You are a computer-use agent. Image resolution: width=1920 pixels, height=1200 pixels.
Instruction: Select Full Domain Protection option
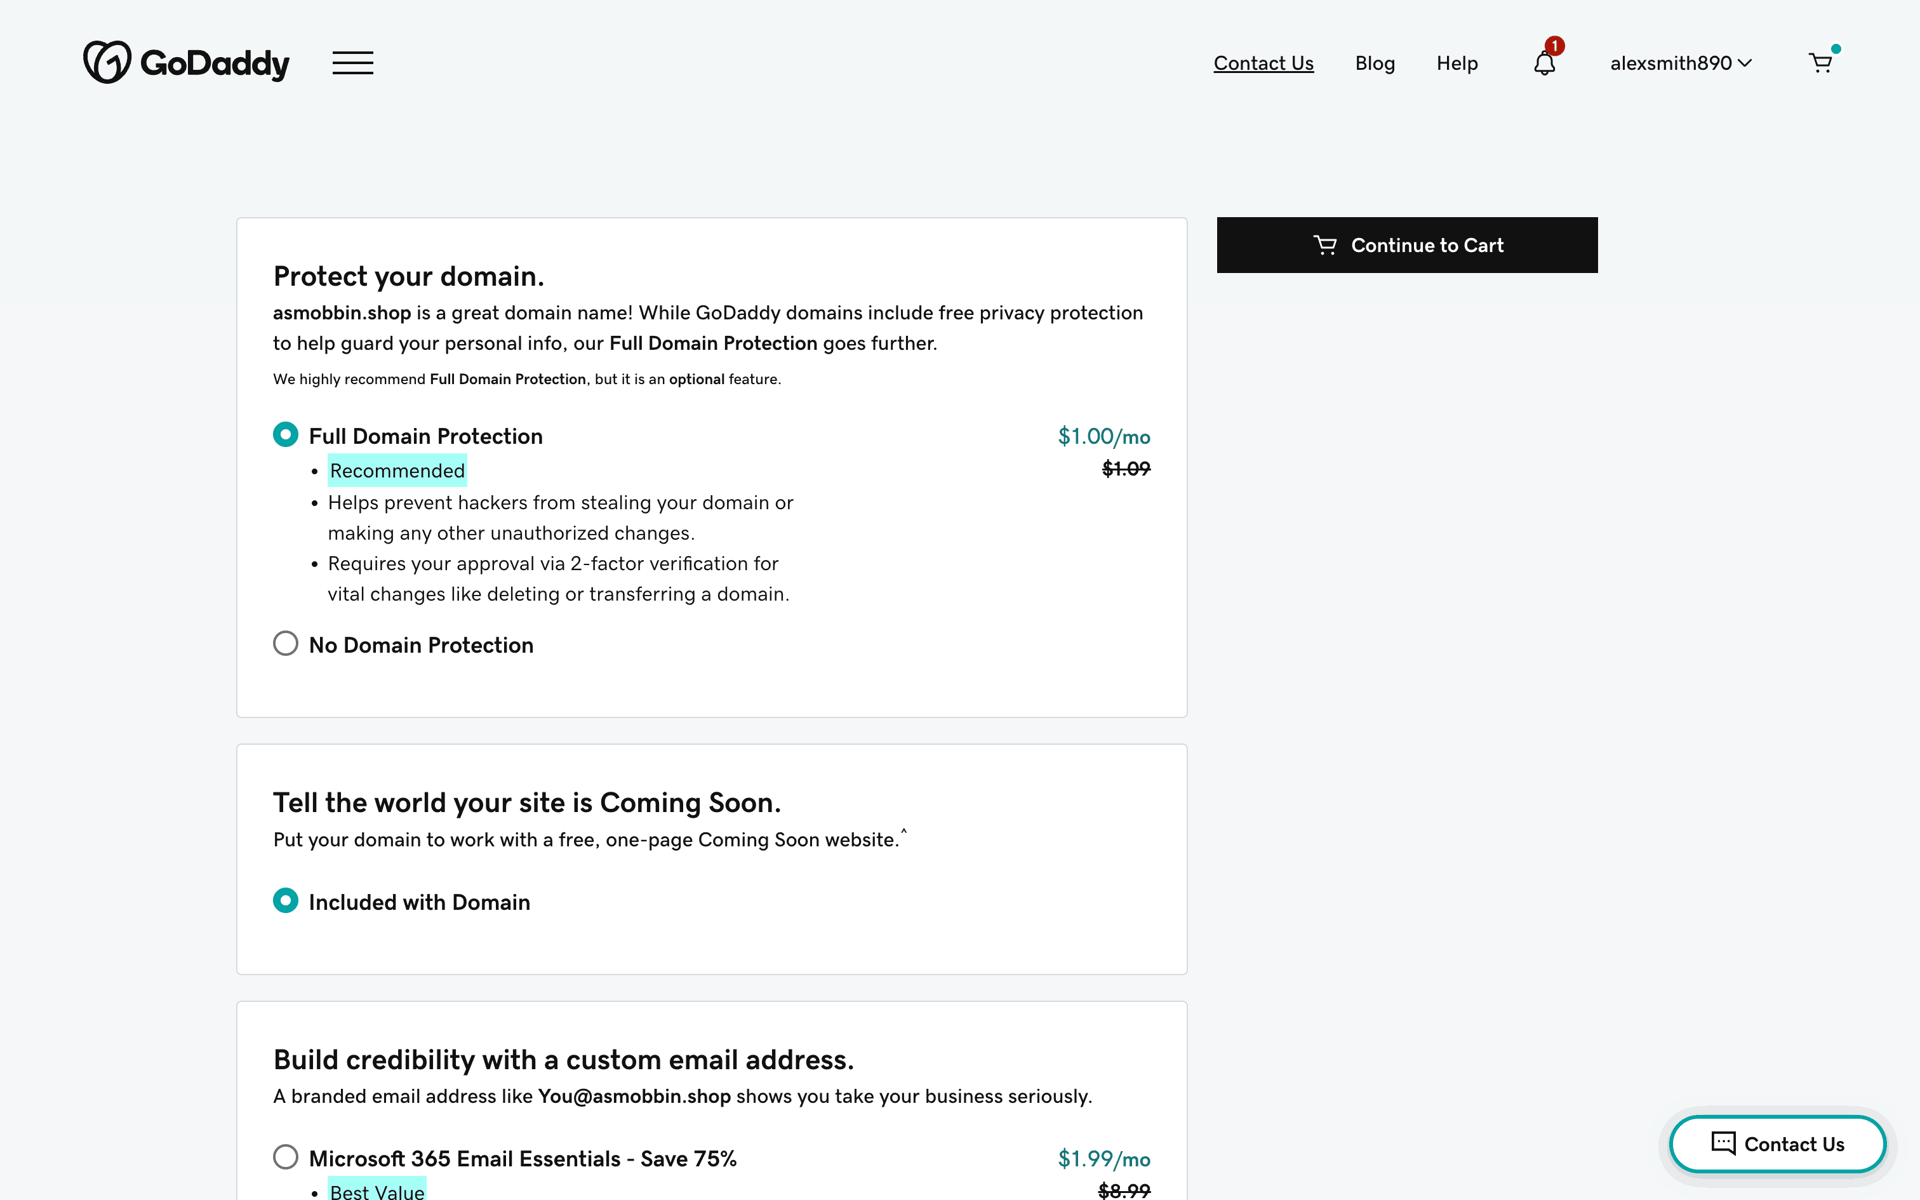286,434
